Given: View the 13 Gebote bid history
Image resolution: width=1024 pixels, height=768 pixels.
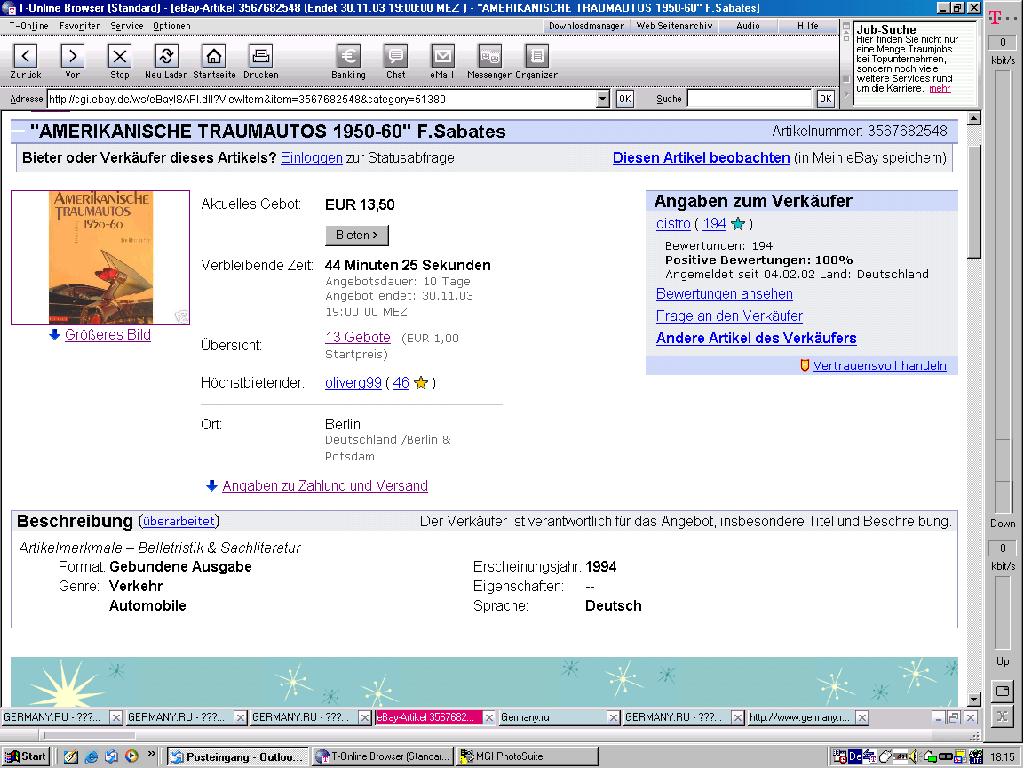Looking at the screenshot, I should pos(358,338).
